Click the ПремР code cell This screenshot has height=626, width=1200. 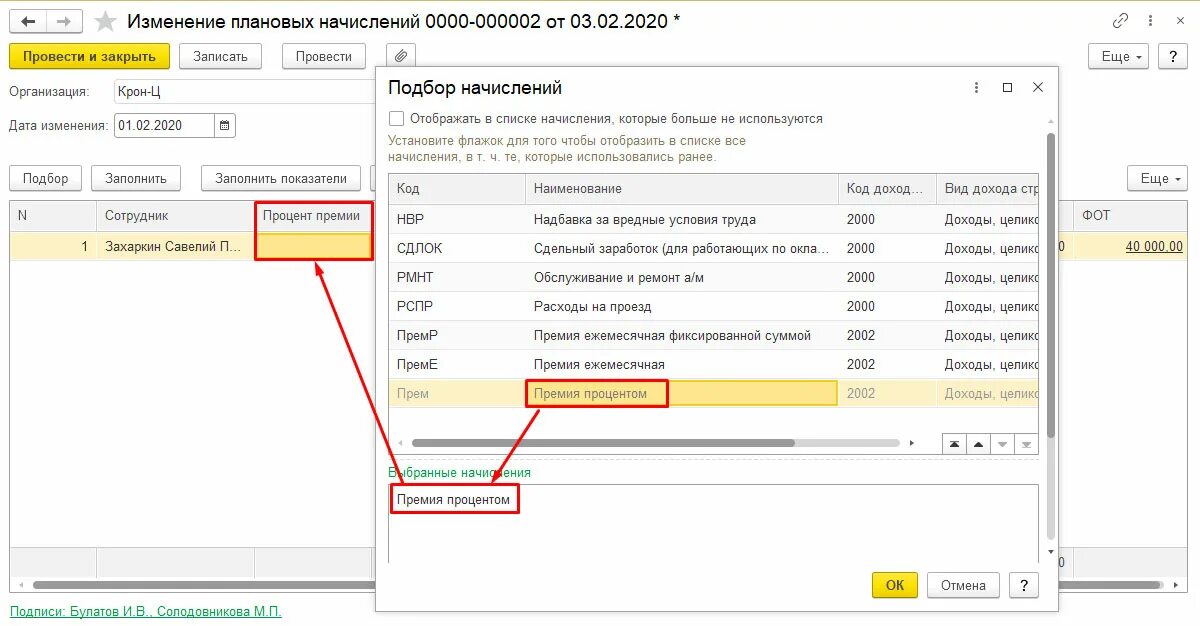(457, 336)
